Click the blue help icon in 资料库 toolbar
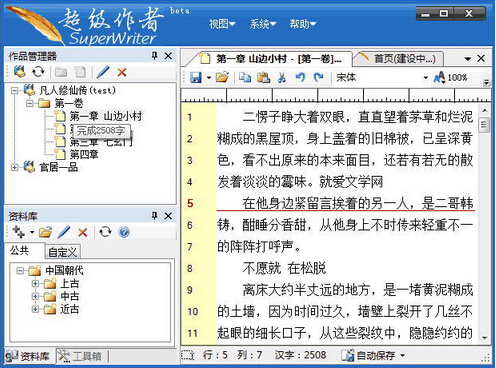The height and width of the screenshot is (368, 496). pyautogui.click(x=124, y=232)
